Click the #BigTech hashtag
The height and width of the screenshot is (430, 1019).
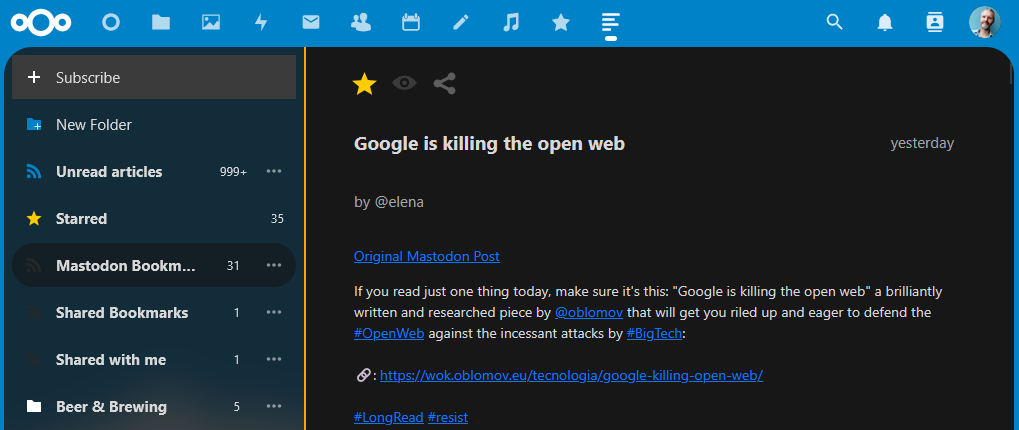(x=655, y=334)
